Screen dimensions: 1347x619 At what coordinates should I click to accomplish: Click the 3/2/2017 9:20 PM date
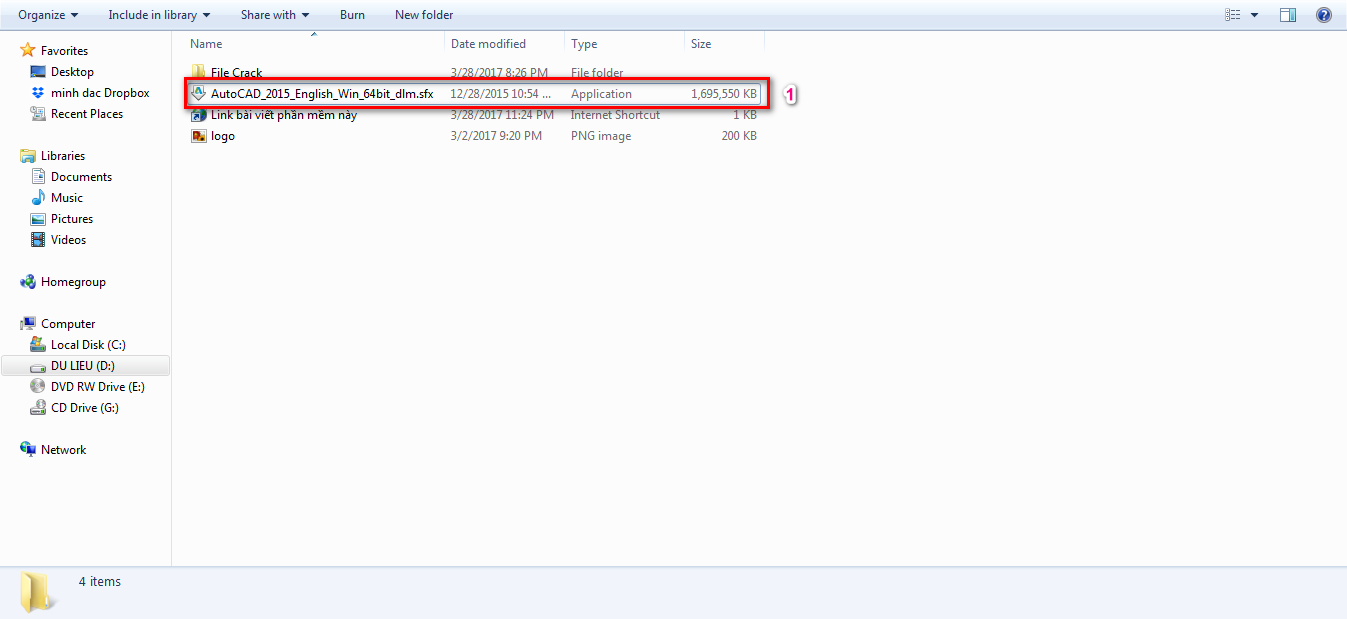[497, 136]
